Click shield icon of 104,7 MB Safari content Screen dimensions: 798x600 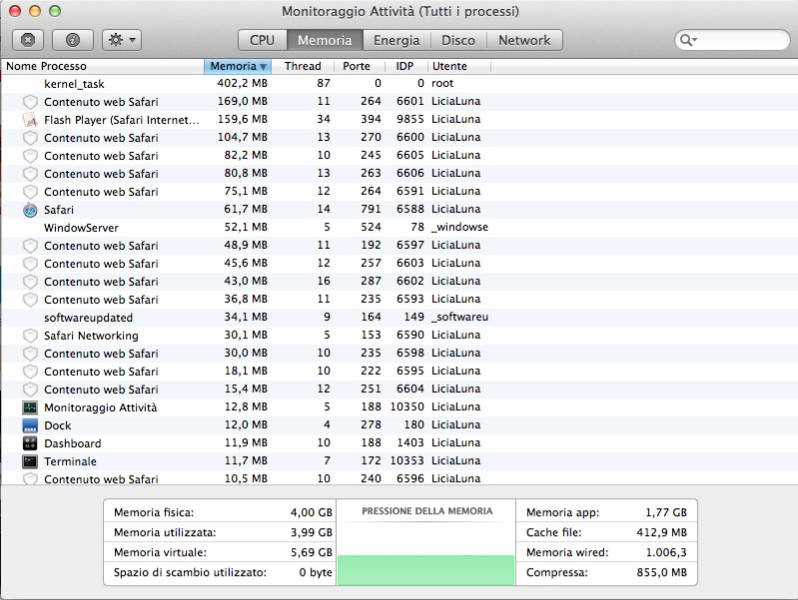30,138
